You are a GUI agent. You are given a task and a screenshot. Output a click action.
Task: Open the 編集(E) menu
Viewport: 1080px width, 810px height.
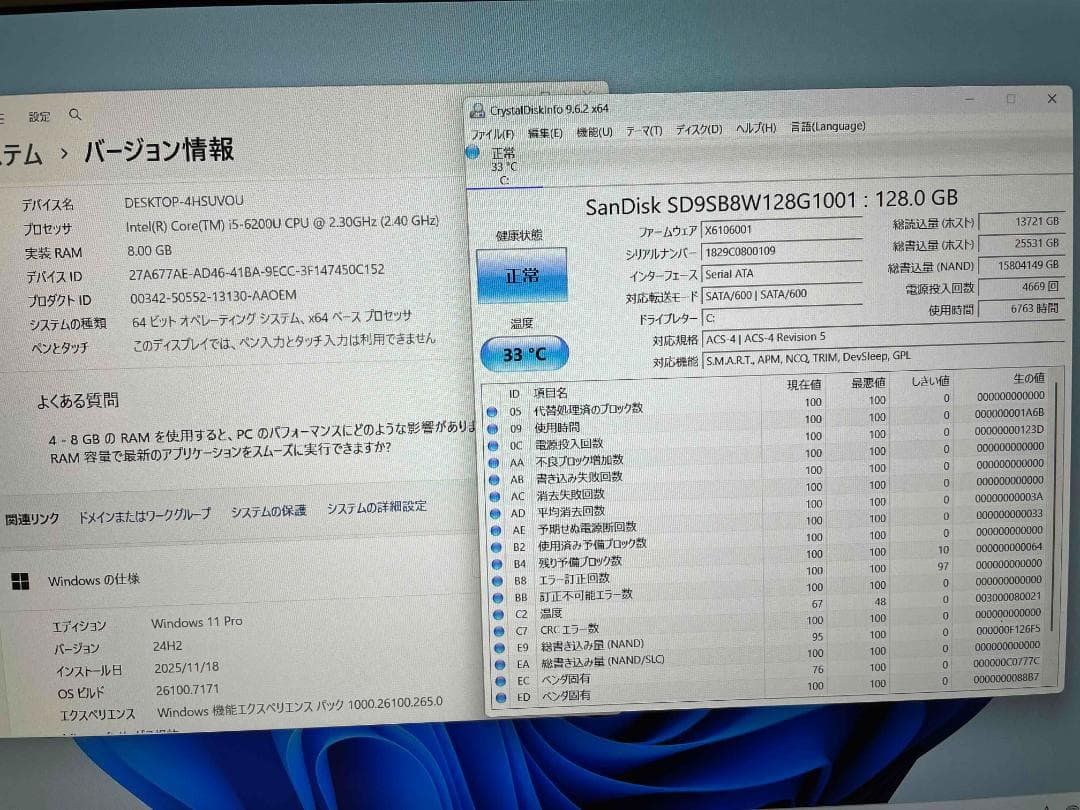[545, 133]
